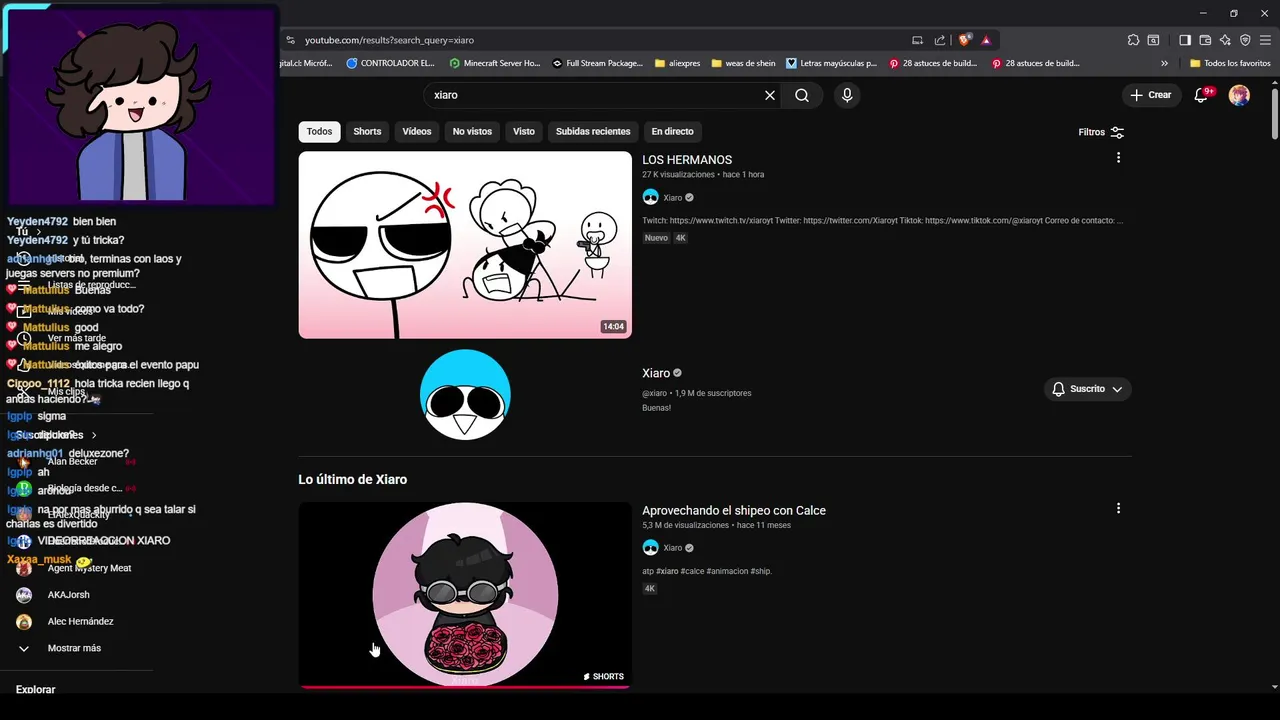The image size is (1280, 720).
Task: Open the weas de shein bookmark folder
Action: (743, 63)
